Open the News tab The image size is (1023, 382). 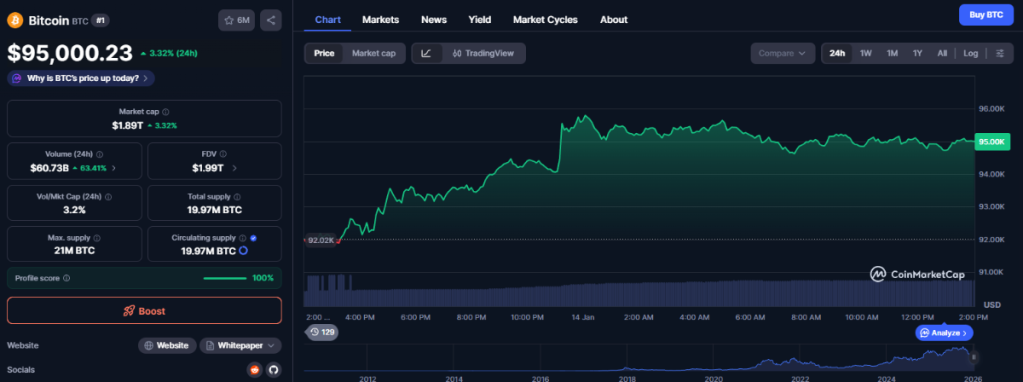tap(434, 20)
